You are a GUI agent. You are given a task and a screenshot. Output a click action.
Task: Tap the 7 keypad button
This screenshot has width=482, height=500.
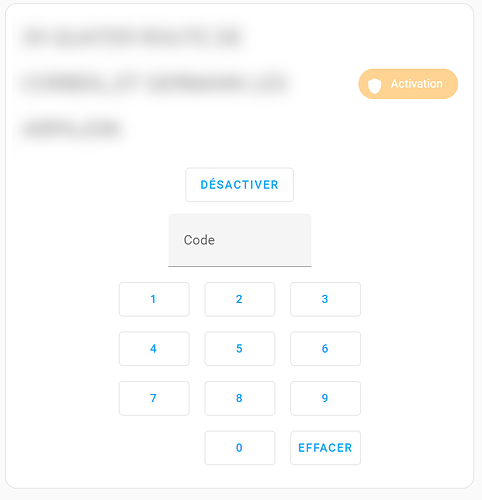(154, 398)
